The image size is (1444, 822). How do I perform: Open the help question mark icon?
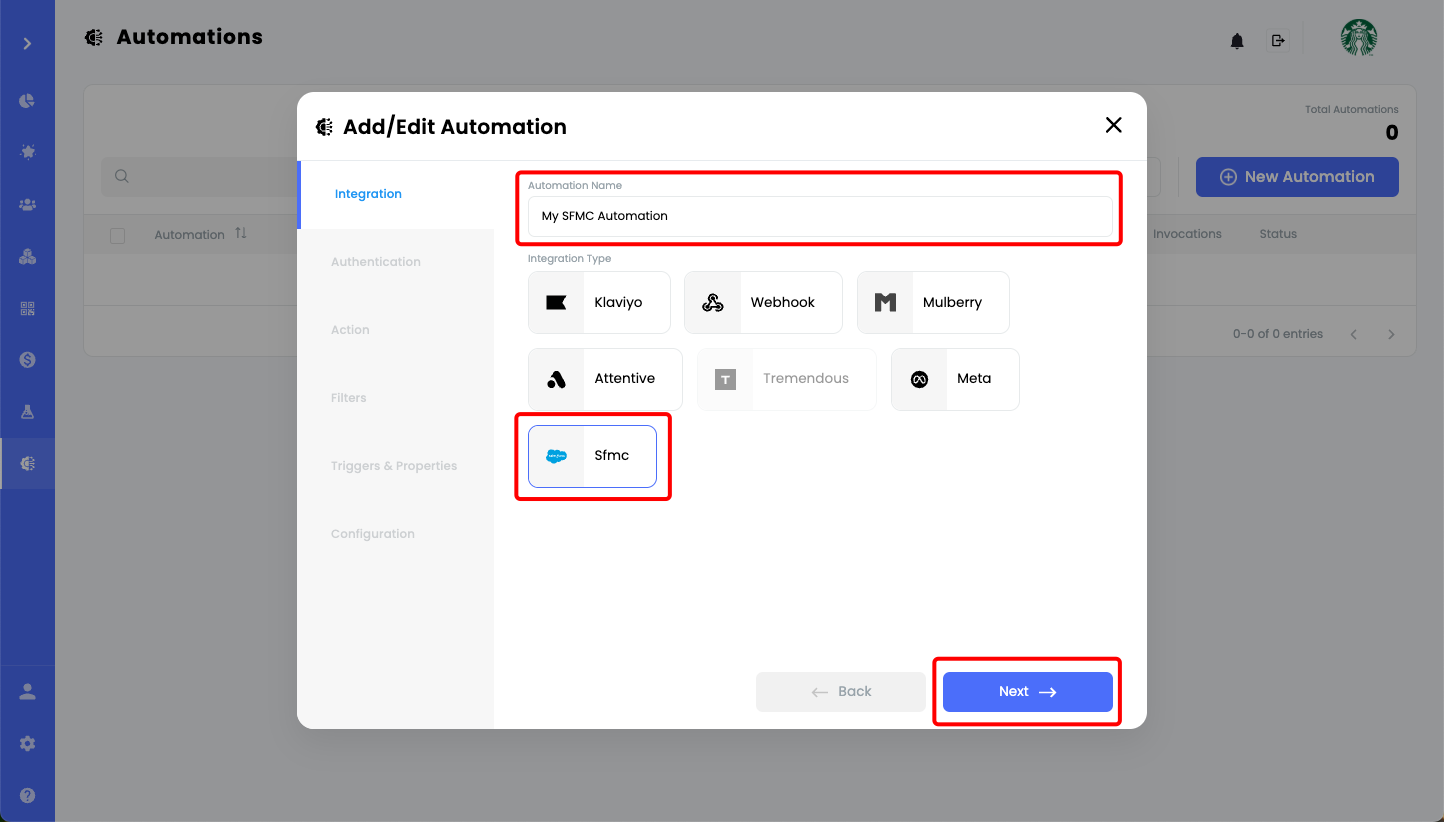(x=27, y=796)
